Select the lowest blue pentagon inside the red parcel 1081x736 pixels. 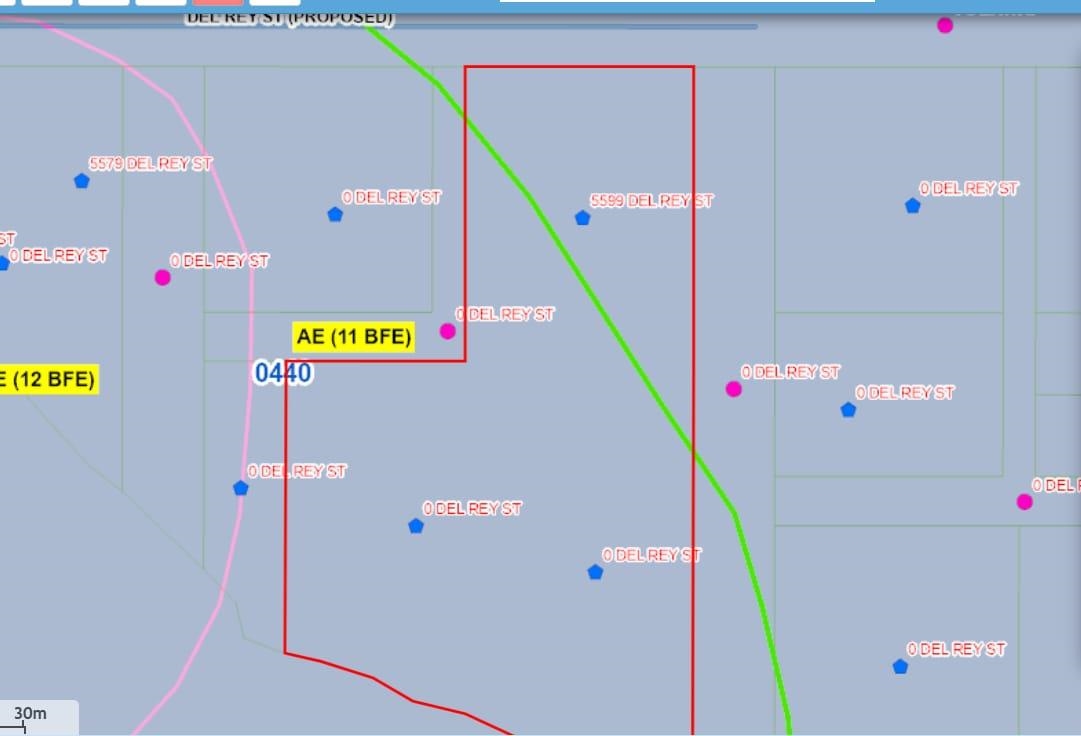pos(595,572)
